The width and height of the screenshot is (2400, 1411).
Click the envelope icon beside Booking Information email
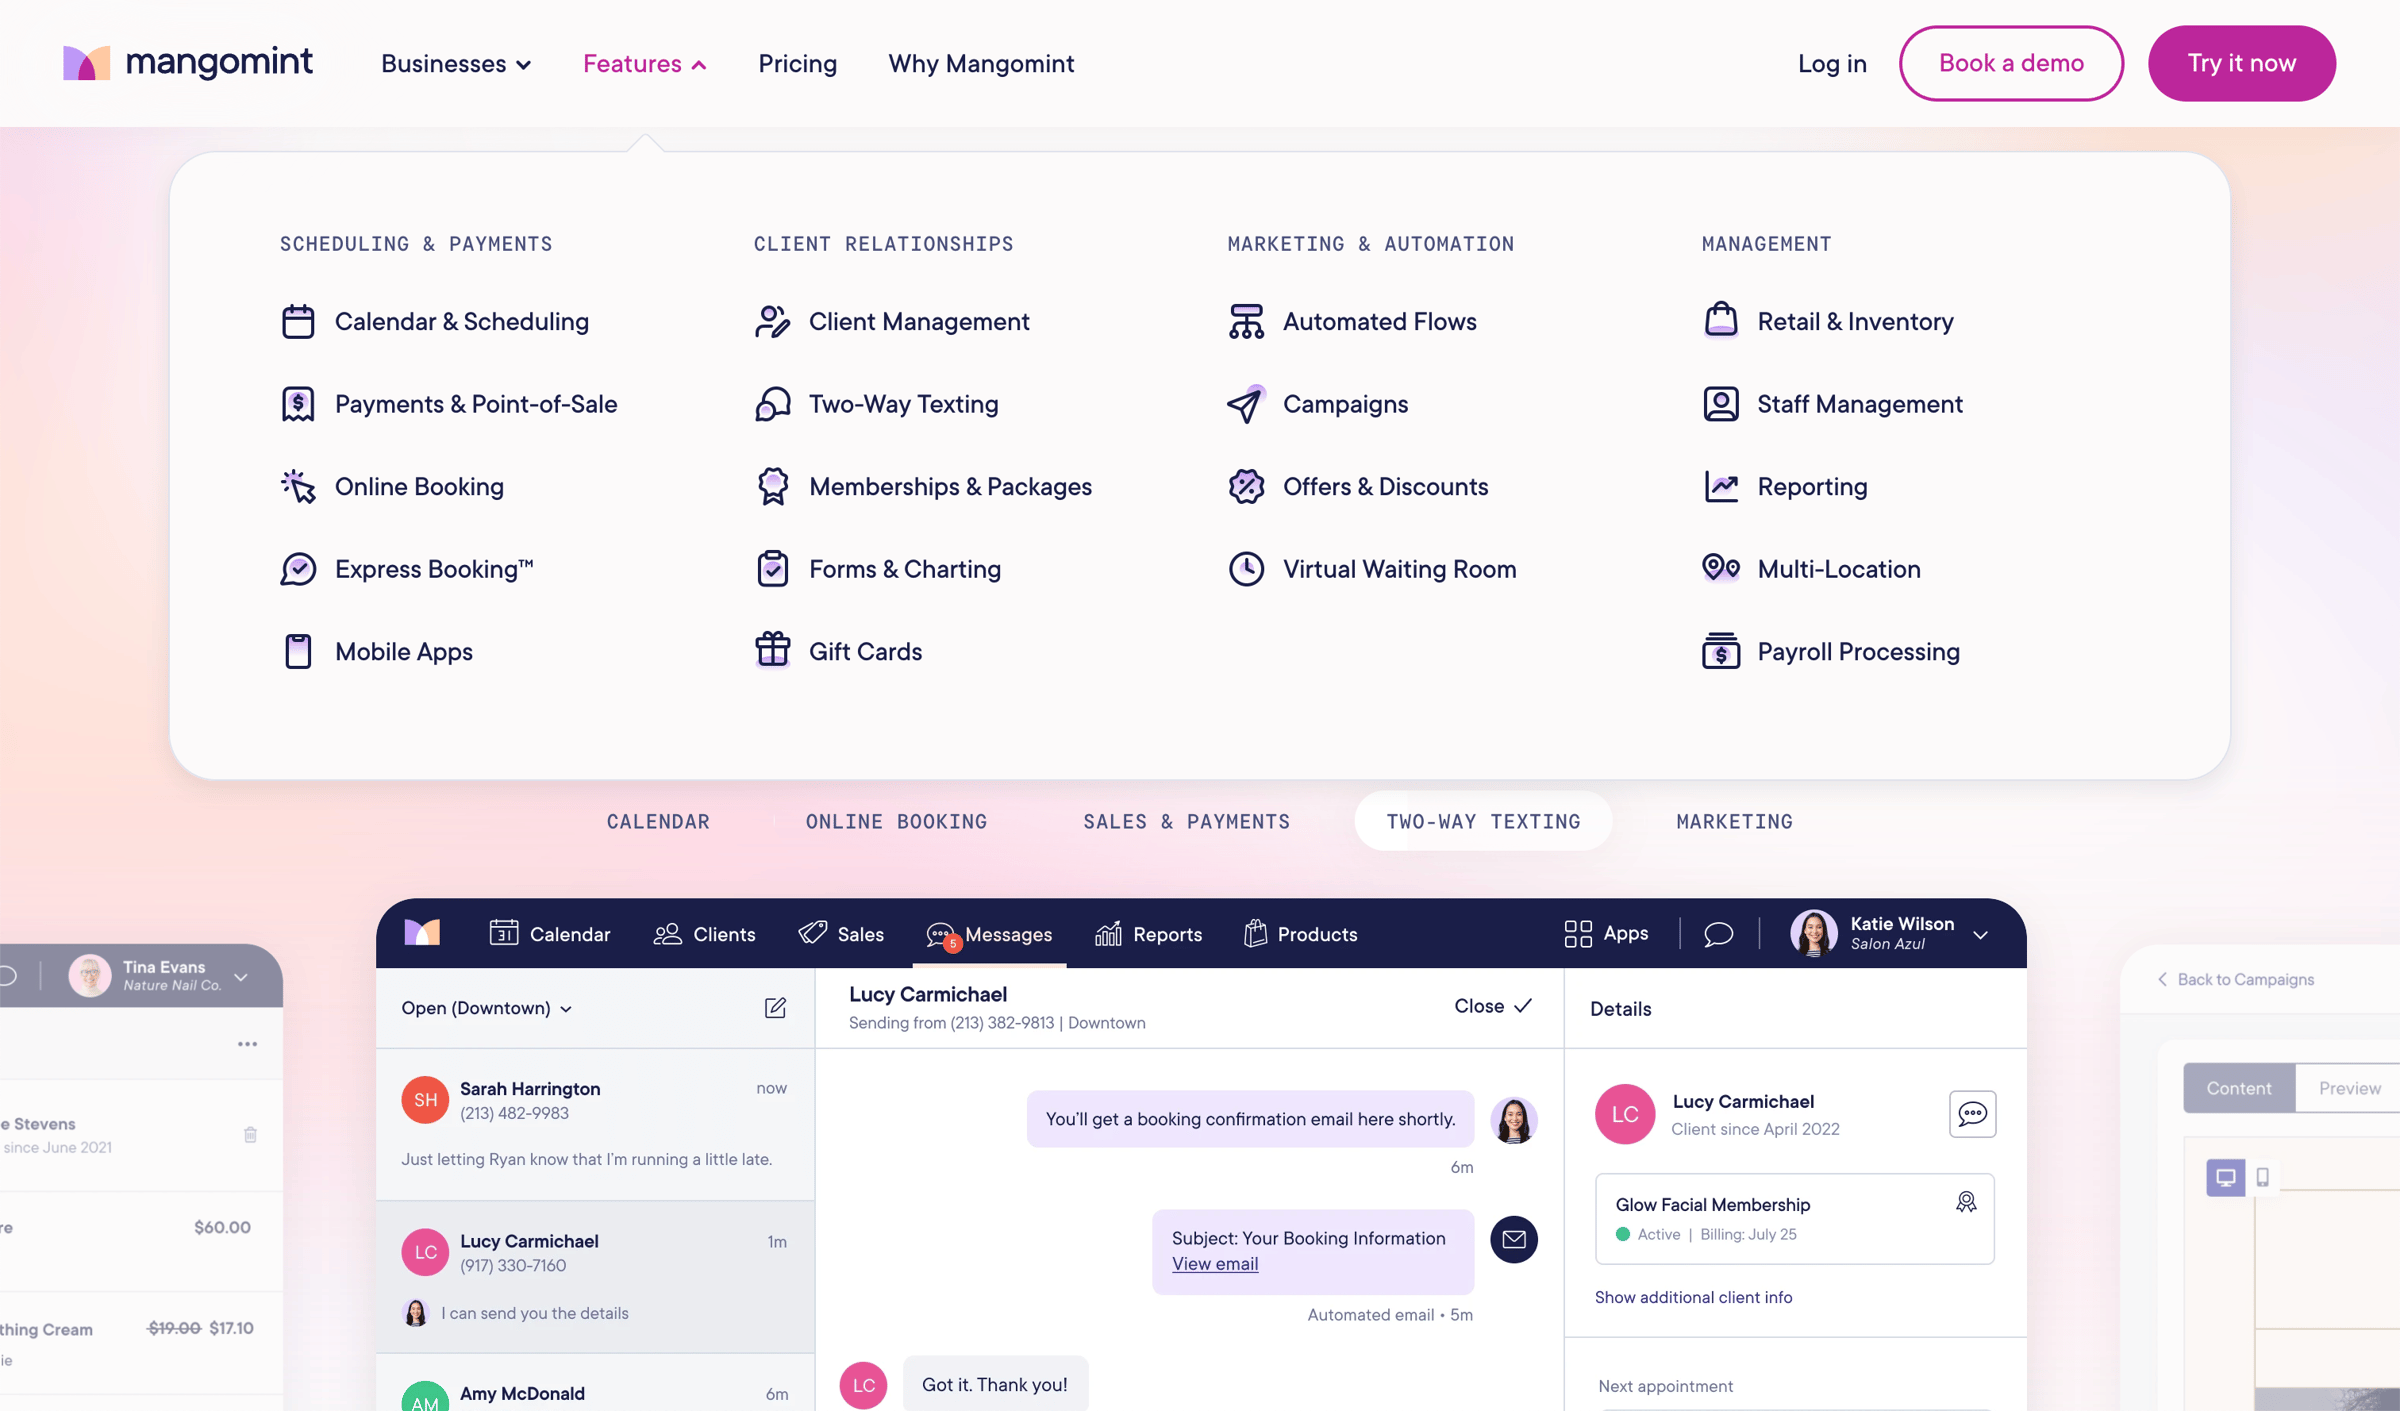(1514, 1240)
